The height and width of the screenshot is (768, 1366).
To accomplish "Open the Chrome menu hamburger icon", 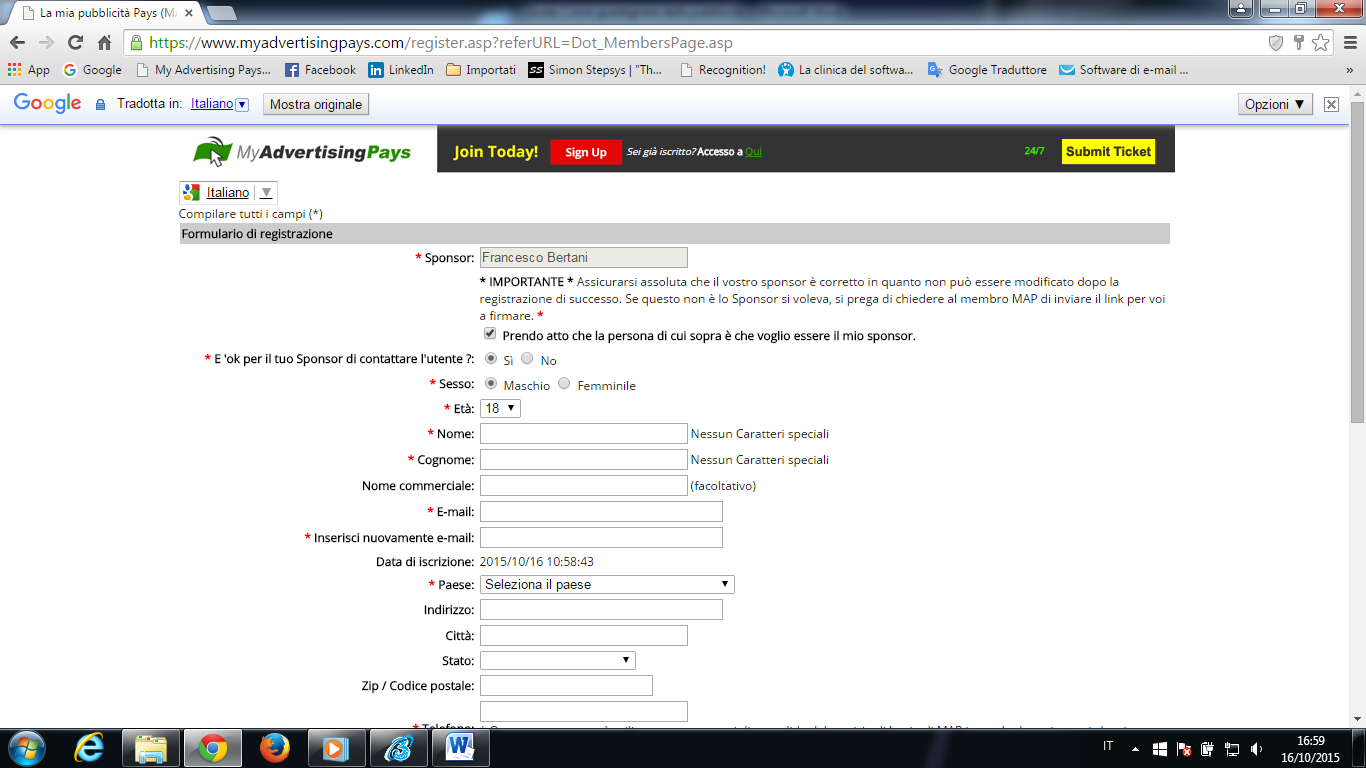I will [1348, 43].
